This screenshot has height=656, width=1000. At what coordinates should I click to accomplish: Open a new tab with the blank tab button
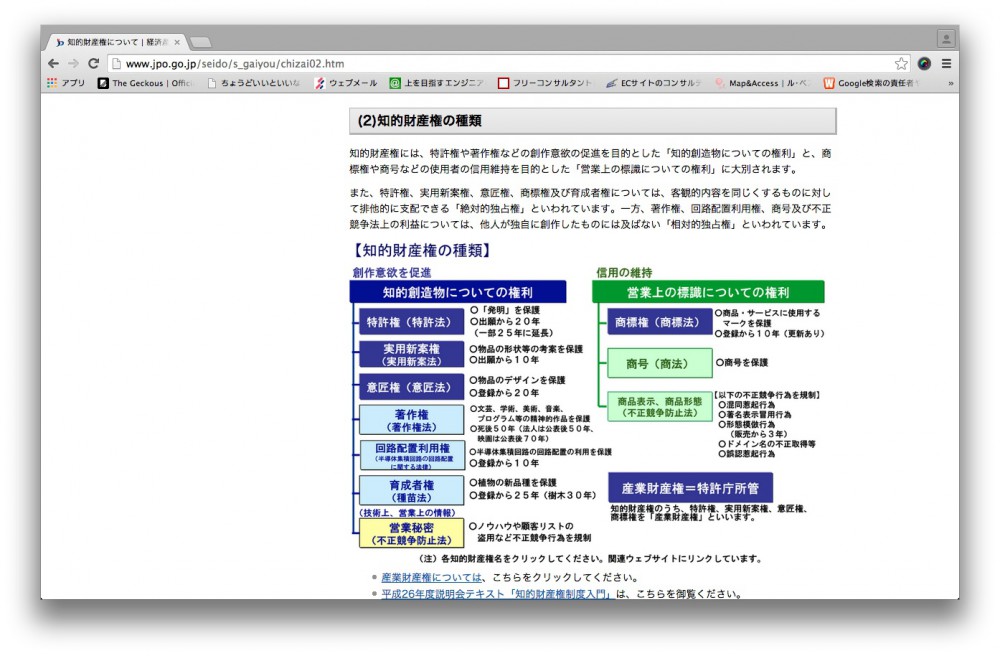(x=201, y=43)
